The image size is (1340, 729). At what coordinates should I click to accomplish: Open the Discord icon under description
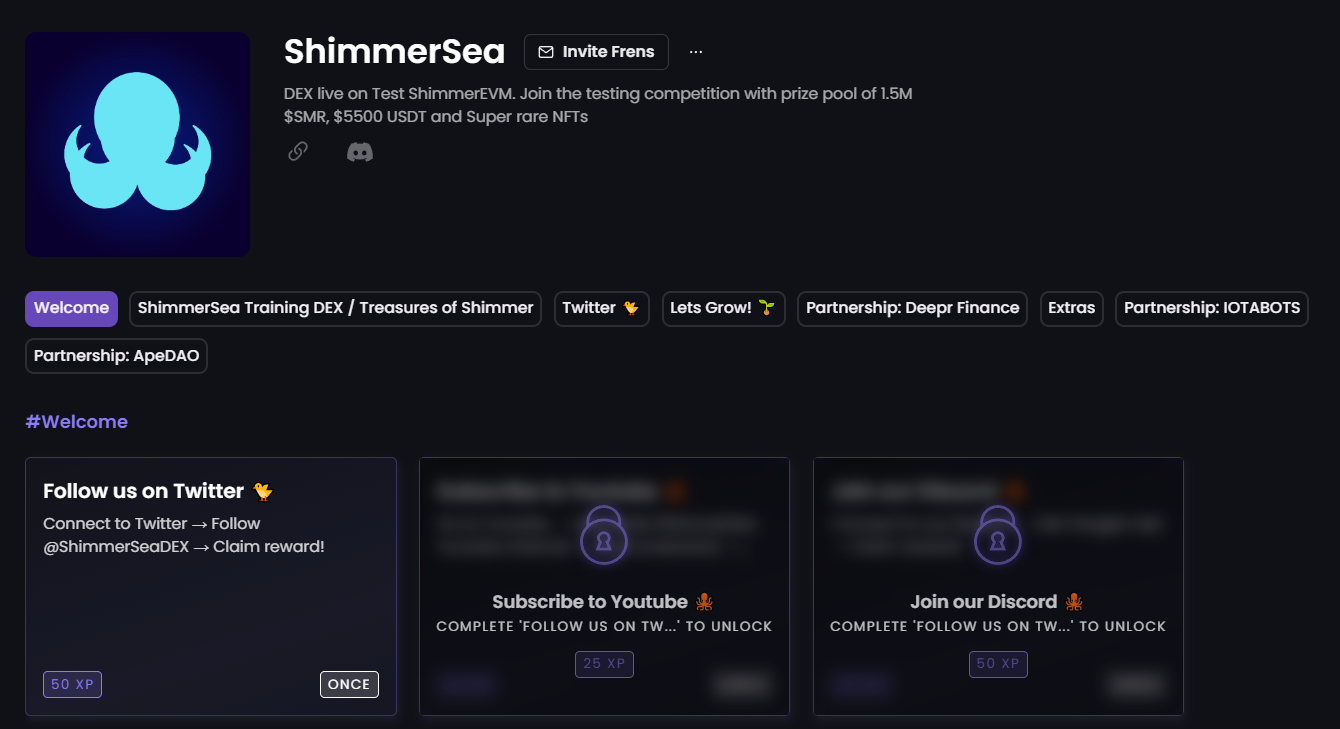[360, 152]
